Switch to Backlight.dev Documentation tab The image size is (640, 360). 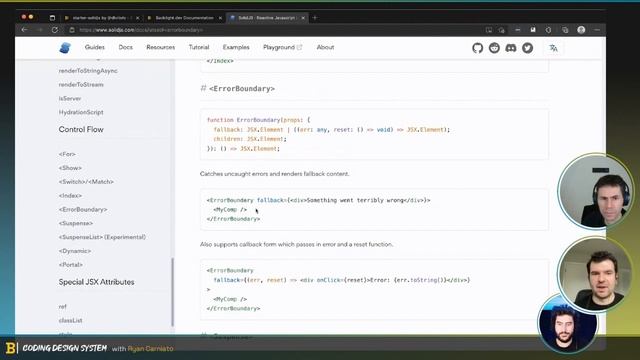[184, 18]
